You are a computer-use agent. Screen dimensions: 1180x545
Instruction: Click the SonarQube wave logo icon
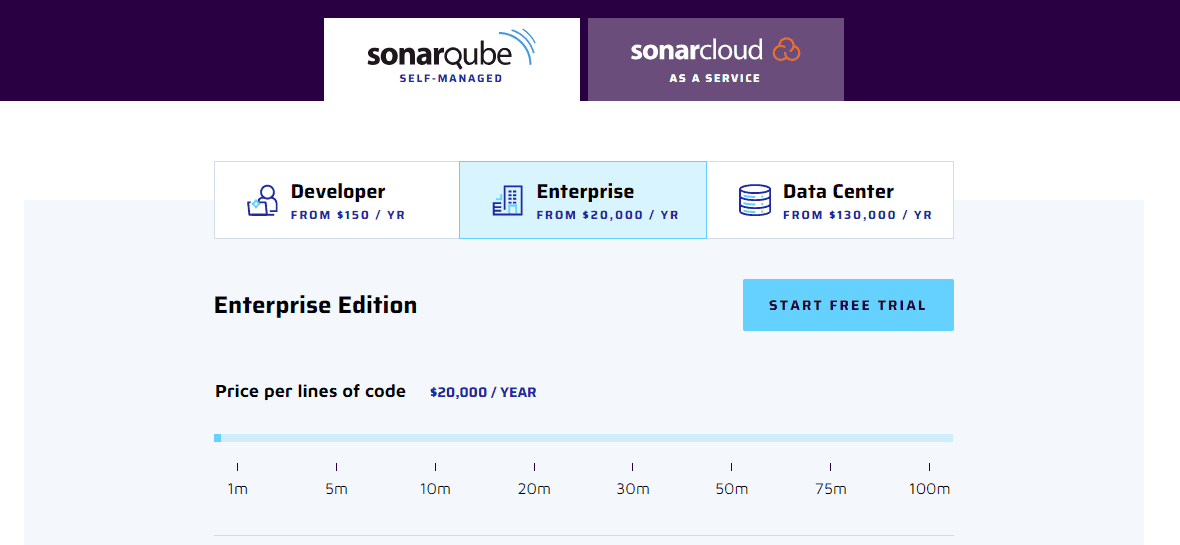click(524, 46)
